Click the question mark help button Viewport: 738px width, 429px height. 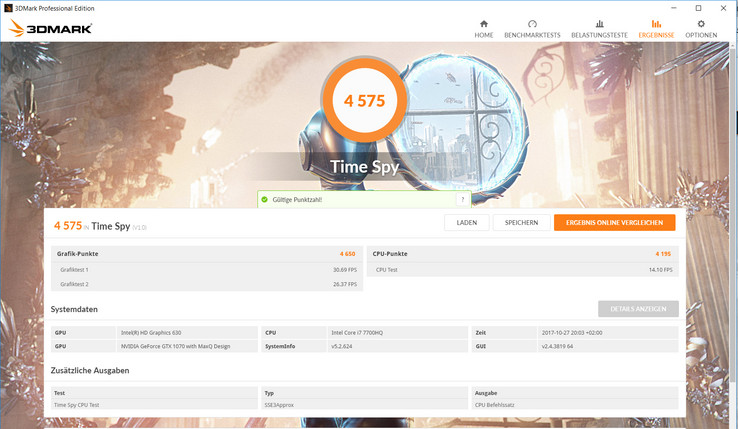coord(463,200)
